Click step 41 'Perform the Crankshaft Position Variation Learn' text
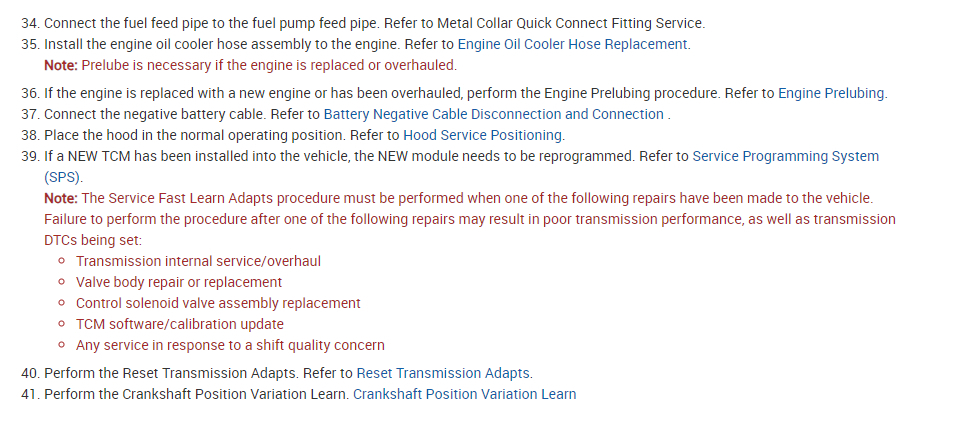Image resolution: width=954 pixels, height=426 pixels. tap(196, 394)
